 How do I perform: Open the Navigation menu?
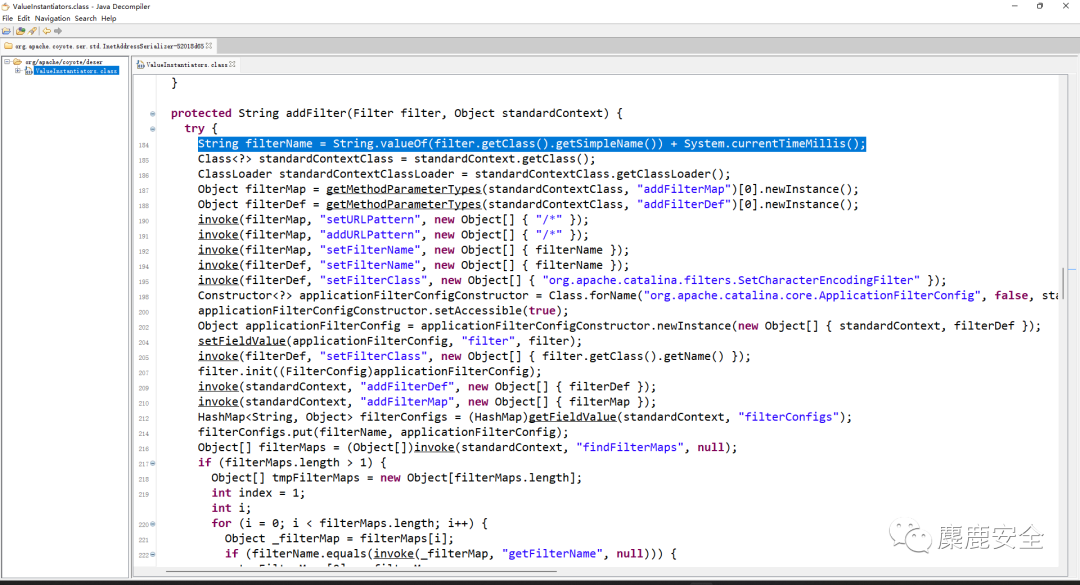click(52, 19)
